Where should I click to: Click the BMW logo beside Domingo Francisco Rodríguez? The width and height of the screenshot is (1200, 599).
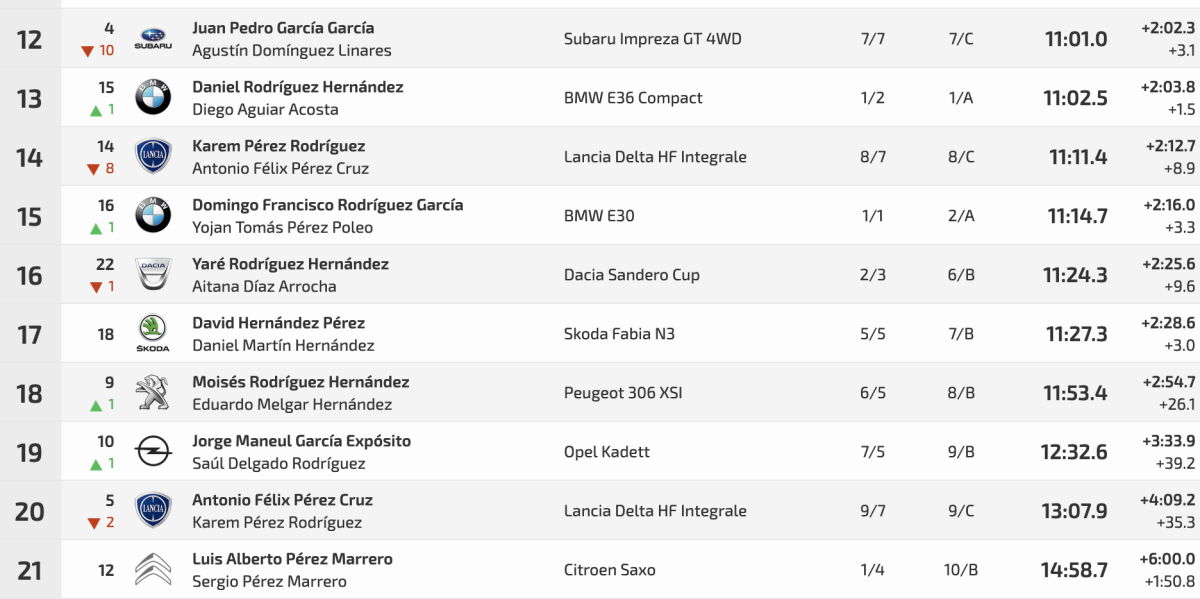tap(153, 216)
